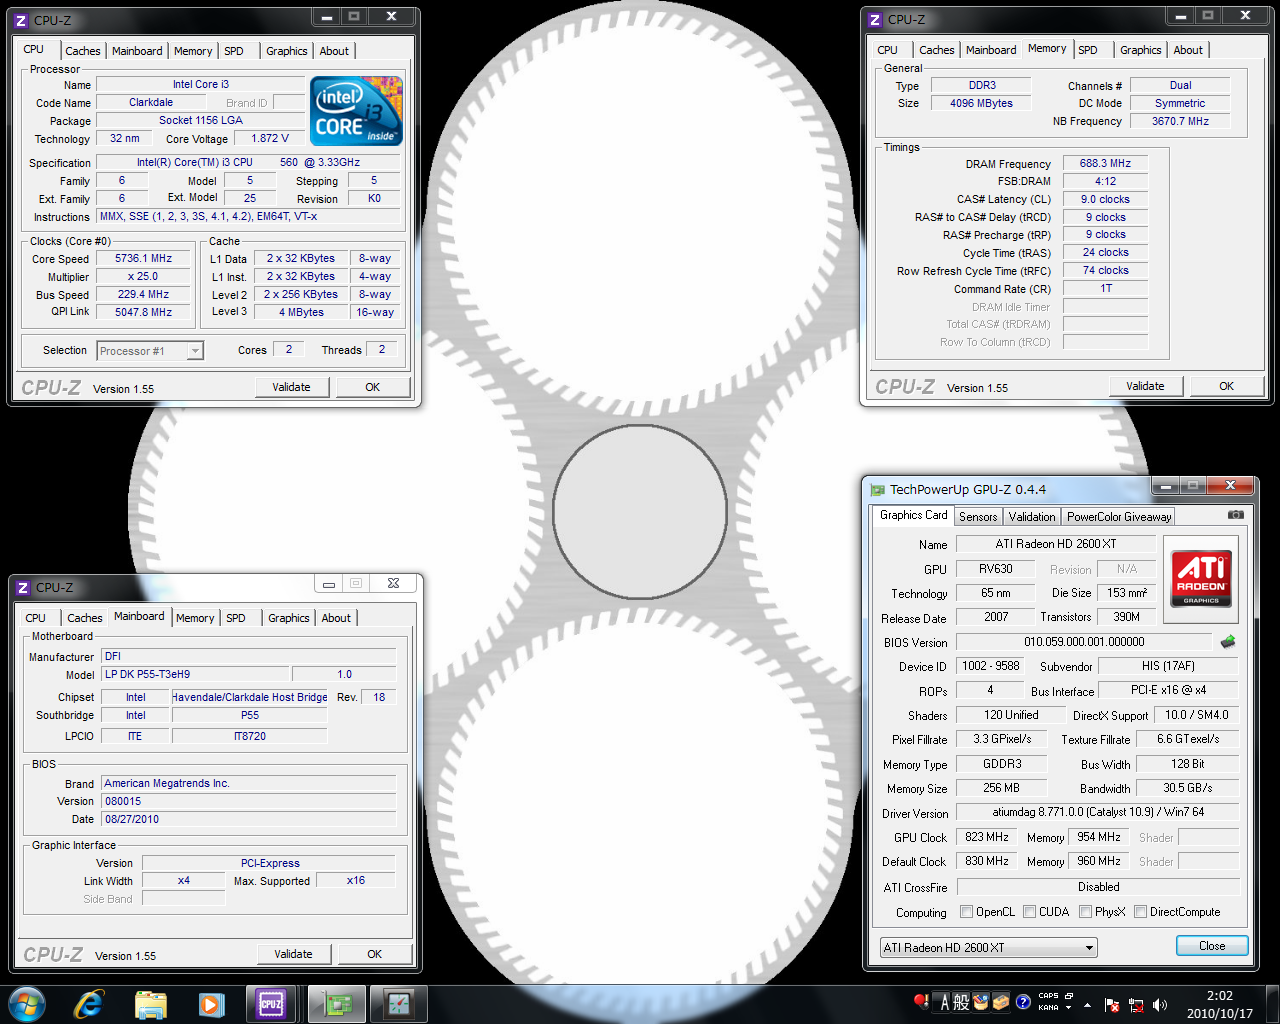Switch to GPU-Z via its green card taskbar button
Viewport: 1280px width, 1024px height.
pyautogui.click(x=337, y=1004)
